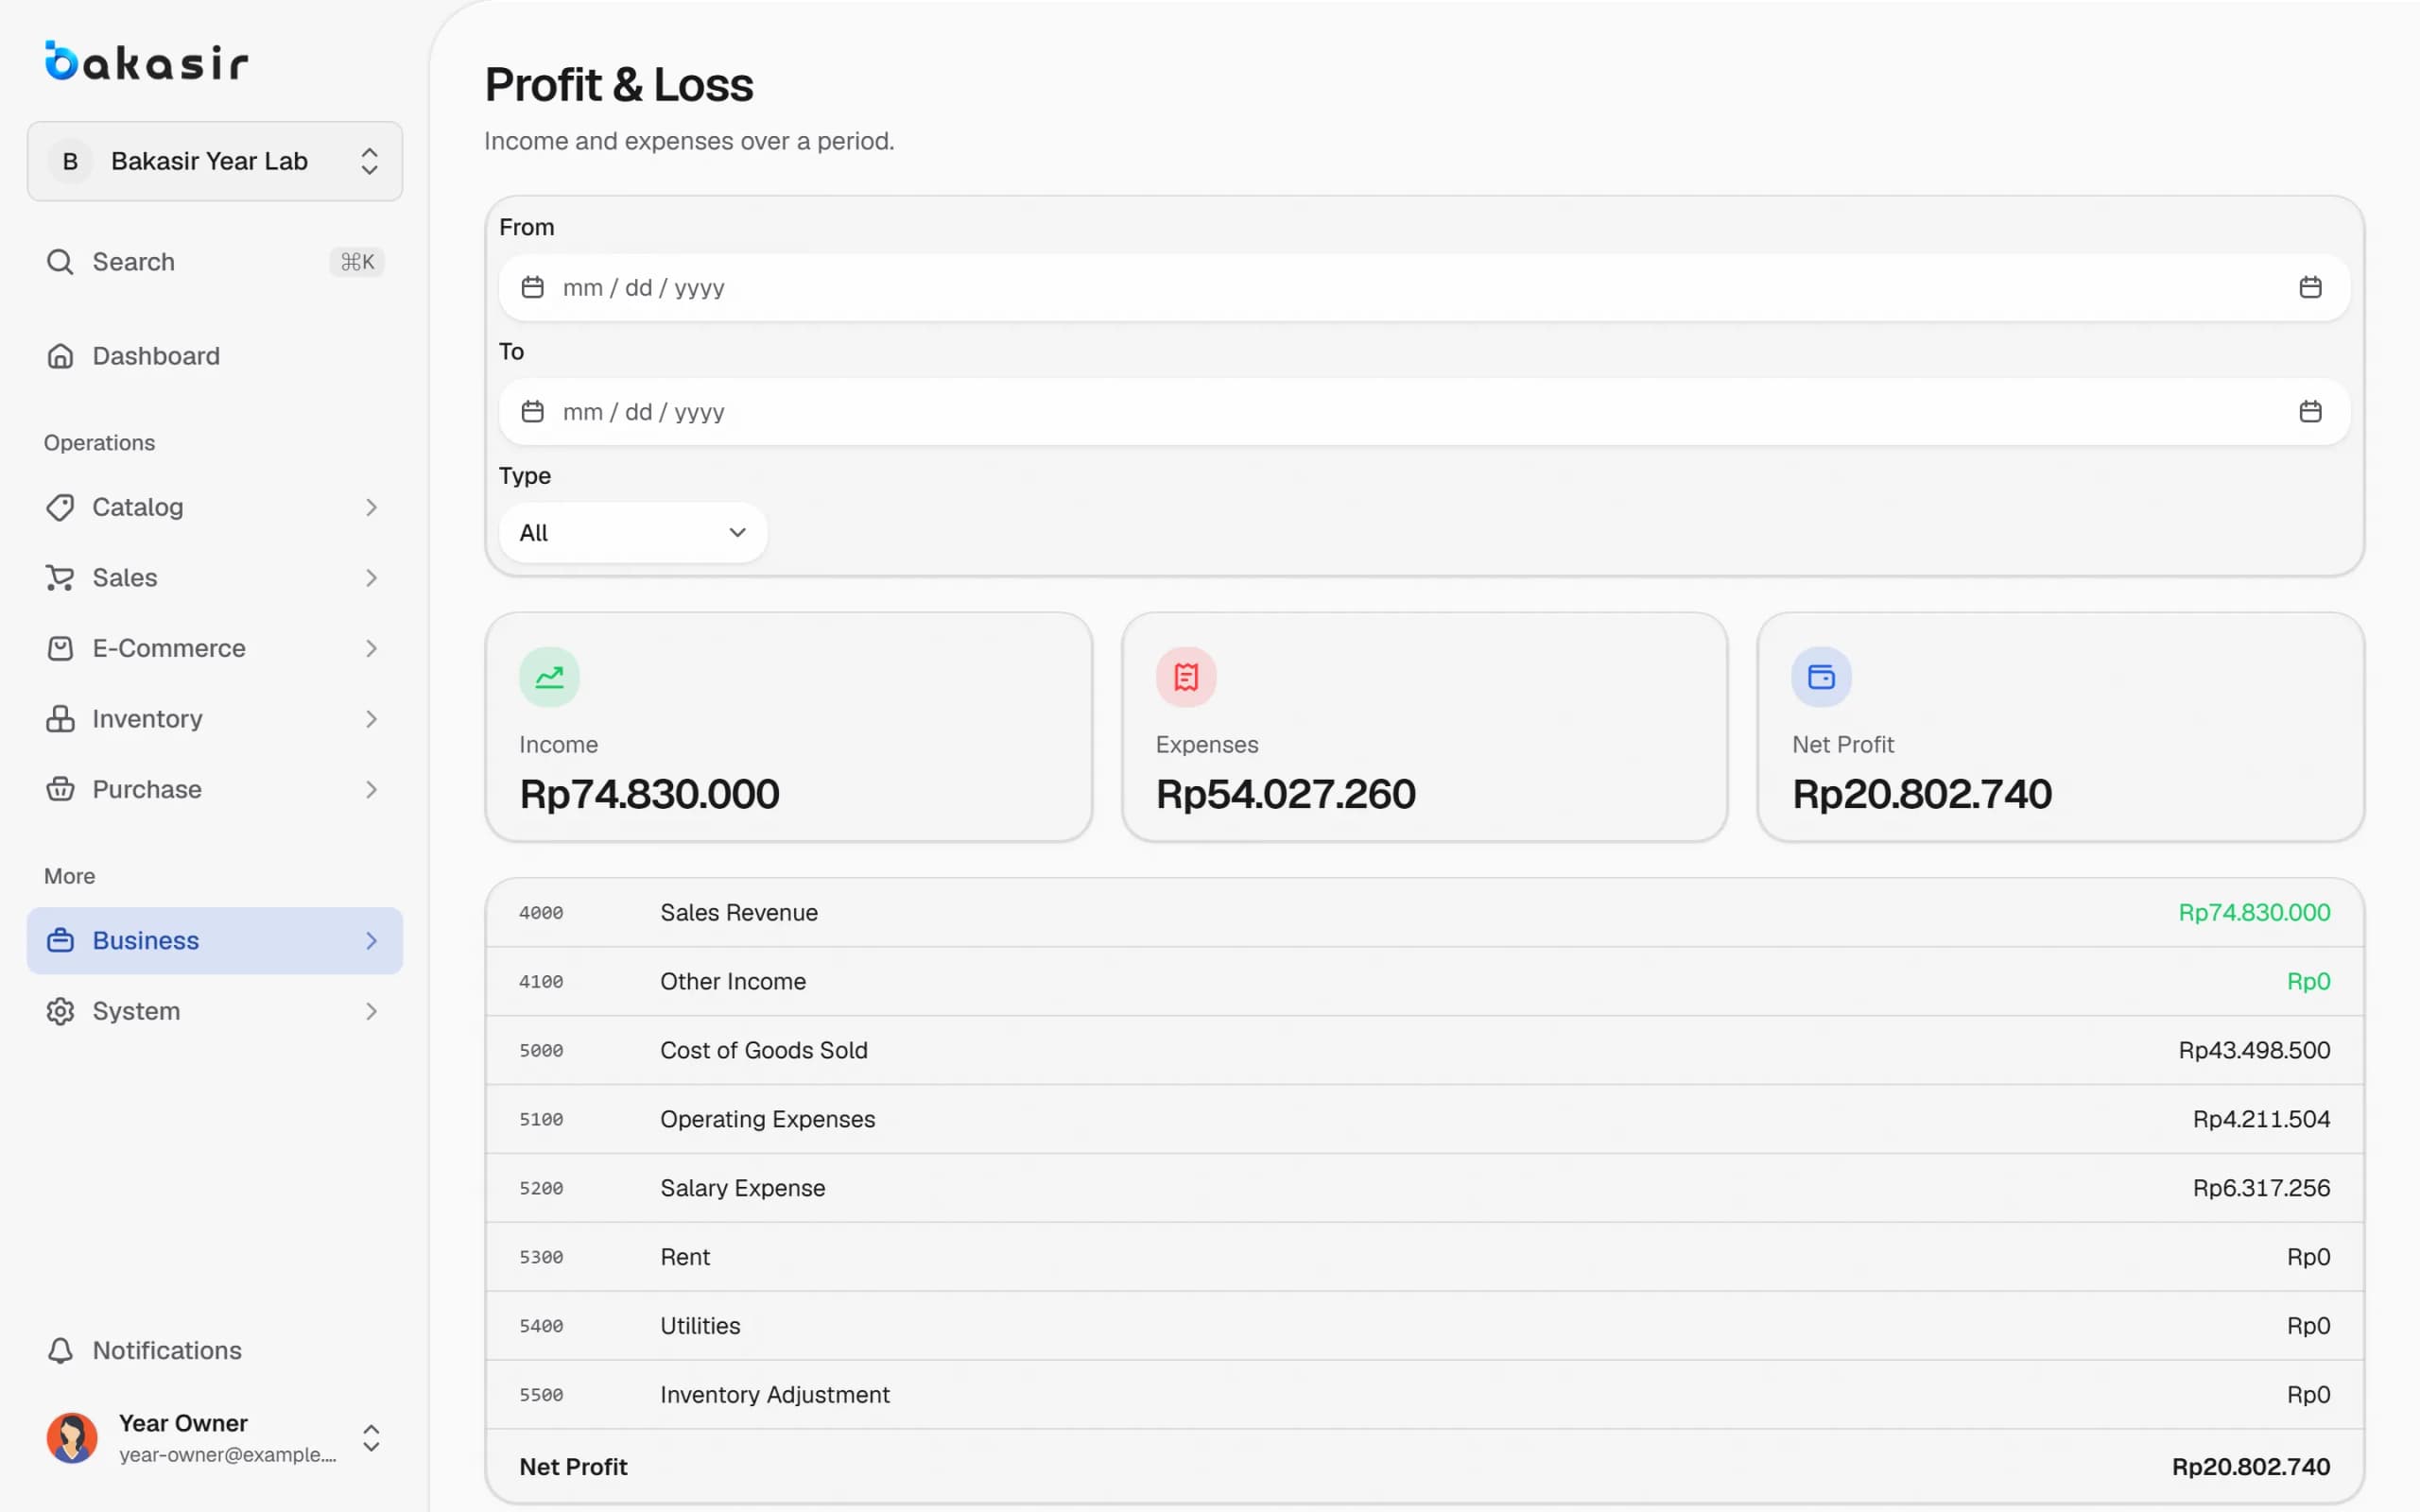Click the Net Profit total Rp20.802.740 in table

point(2250,1467)
